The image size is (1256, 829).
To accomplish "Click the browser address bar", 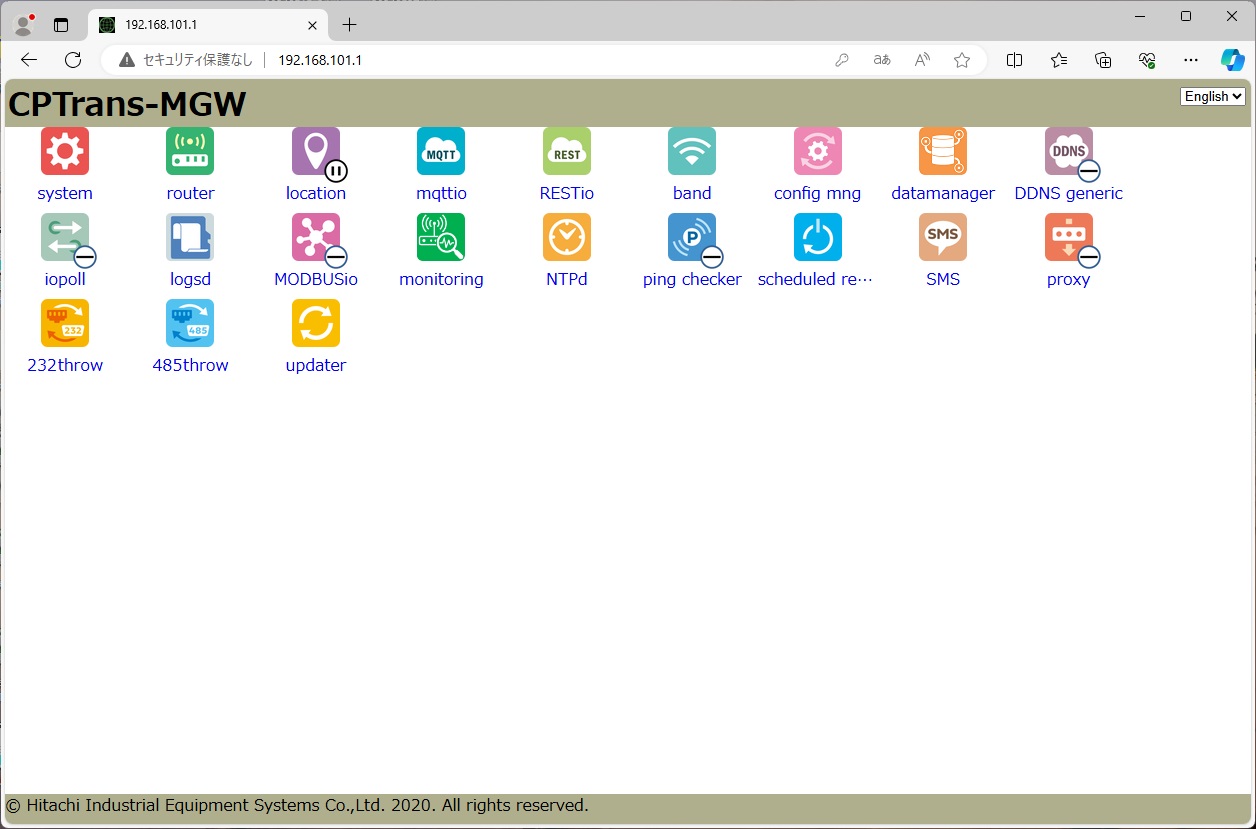I will pos(550,60).
